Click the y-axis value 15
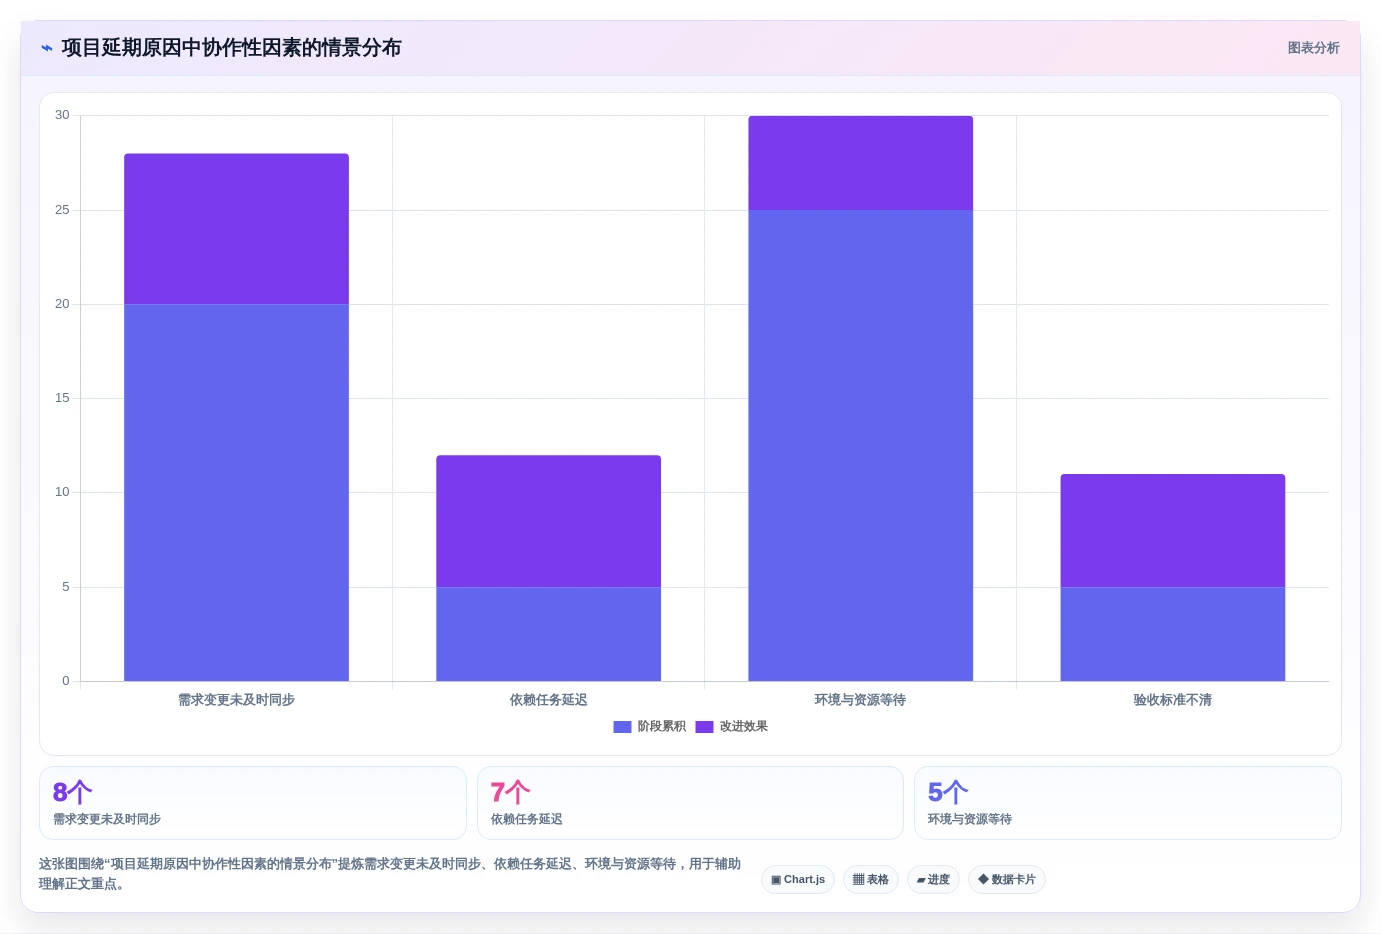1381x934 pixels. tap(62, 398)
